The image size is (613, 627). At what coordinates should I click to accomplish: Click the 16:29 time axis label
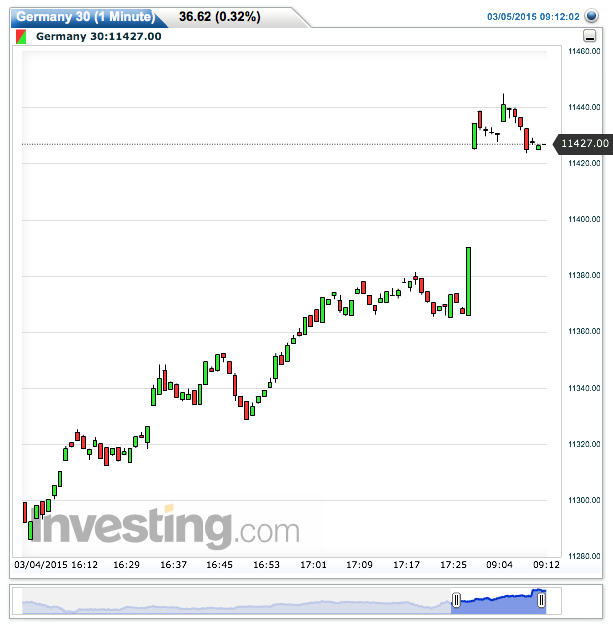coord(126,565)
